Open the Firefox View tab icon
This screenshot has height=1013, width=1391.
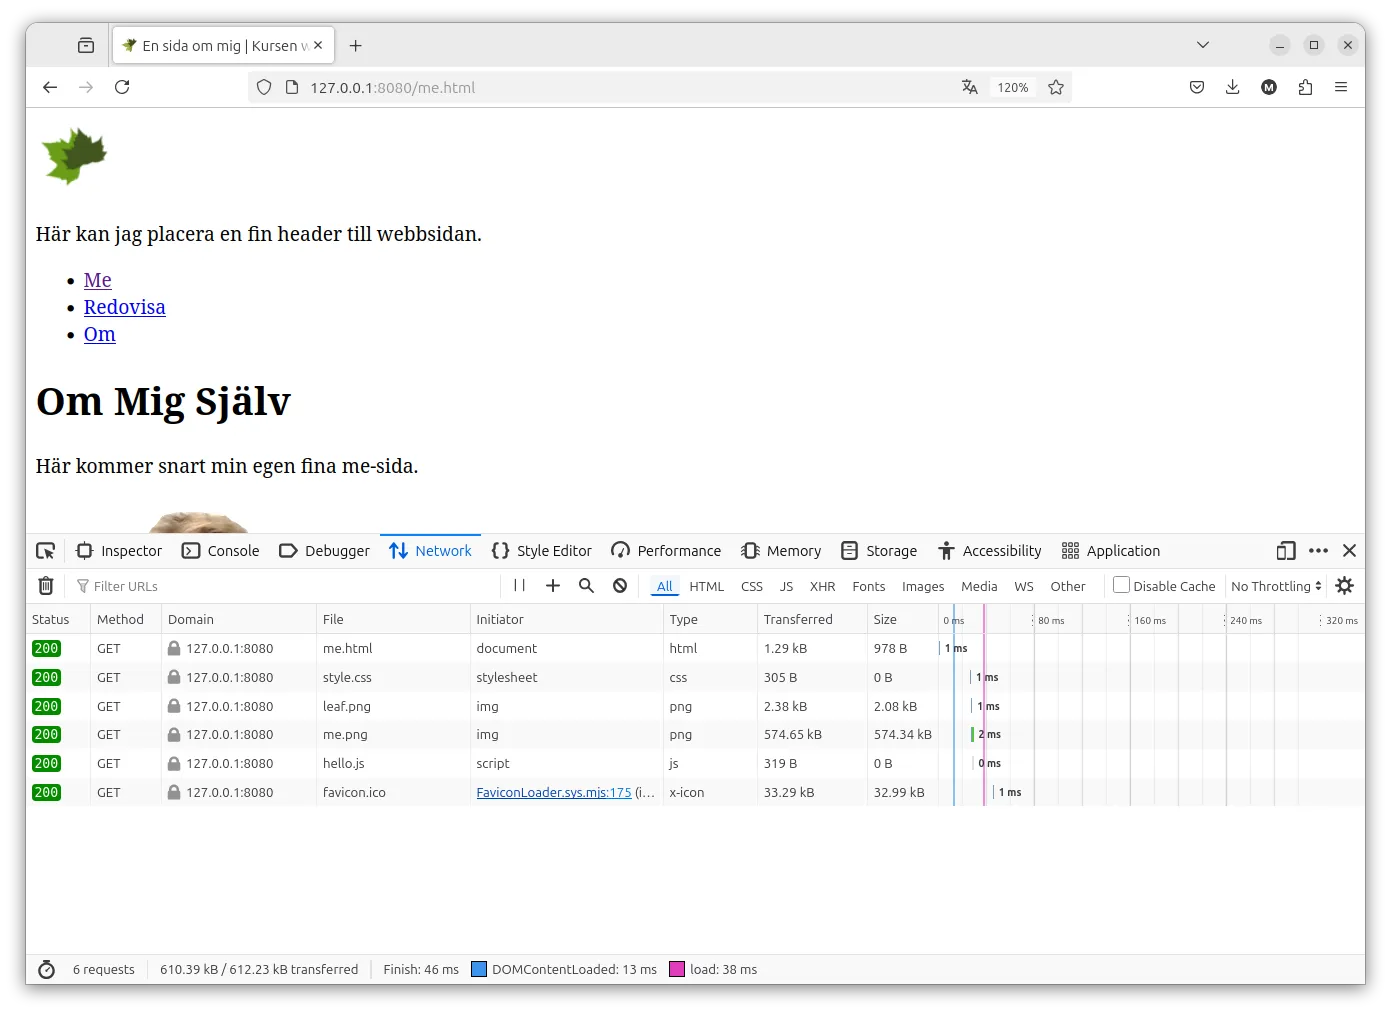[x=86, y=45]
